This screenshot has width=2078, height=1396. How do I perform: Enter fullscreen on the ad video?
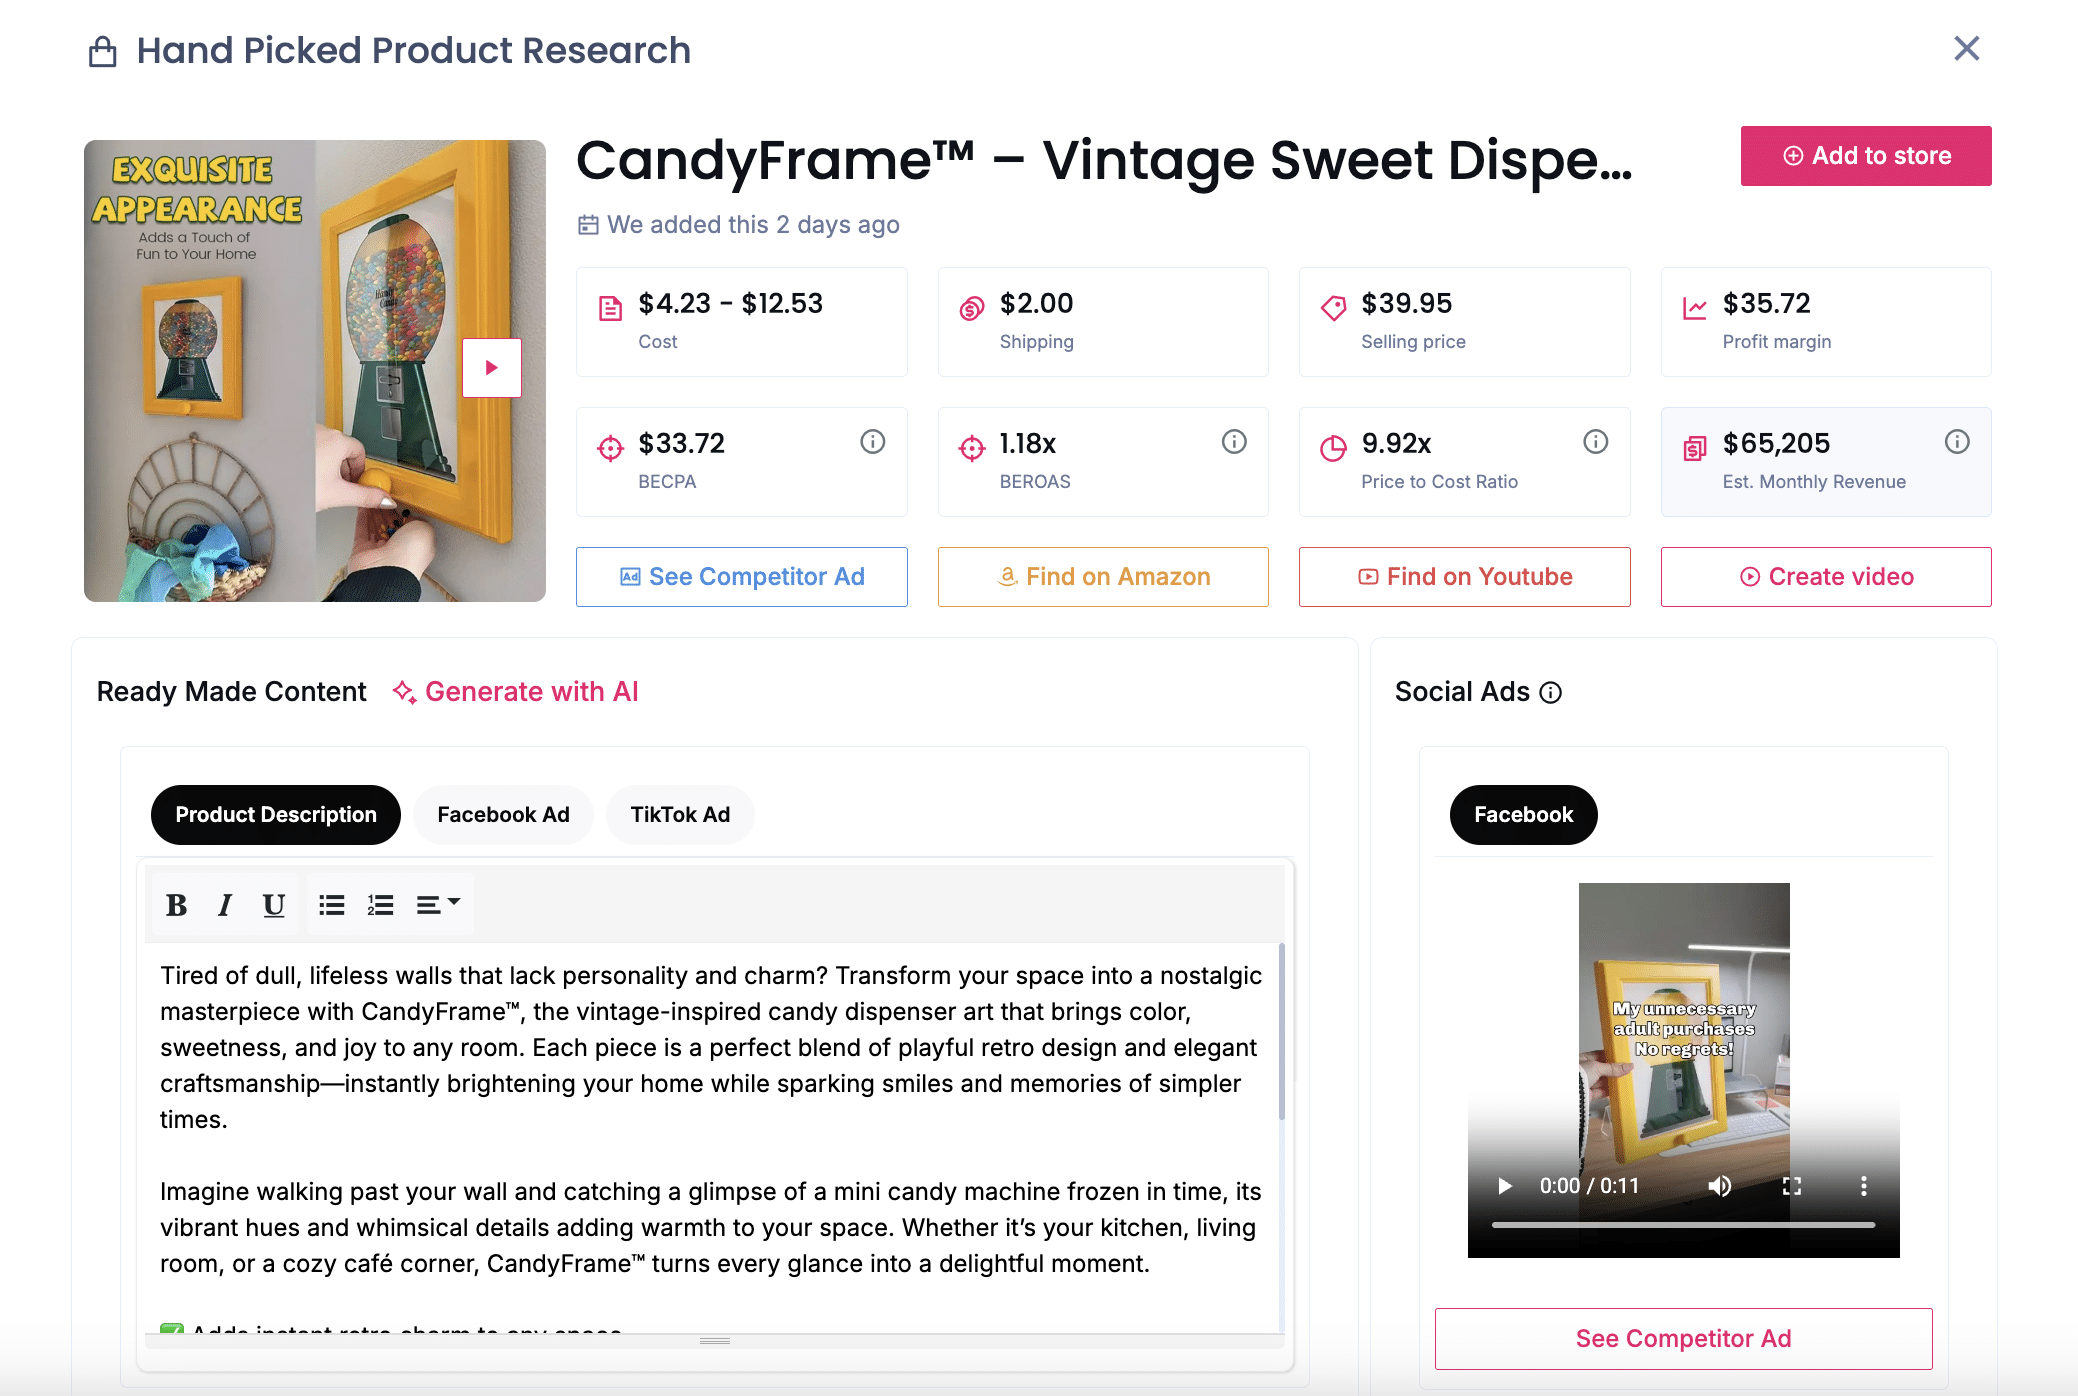pyautogui.click(x=1792, y=1186)
